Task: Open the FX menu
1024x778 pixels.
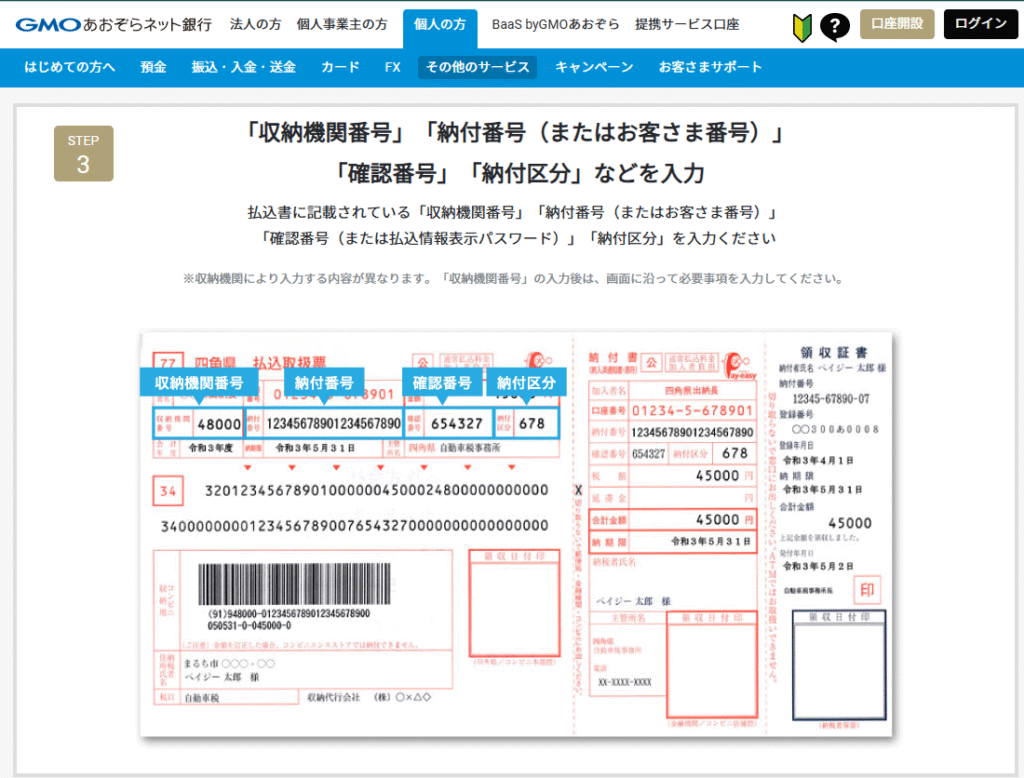Action: 392,67
